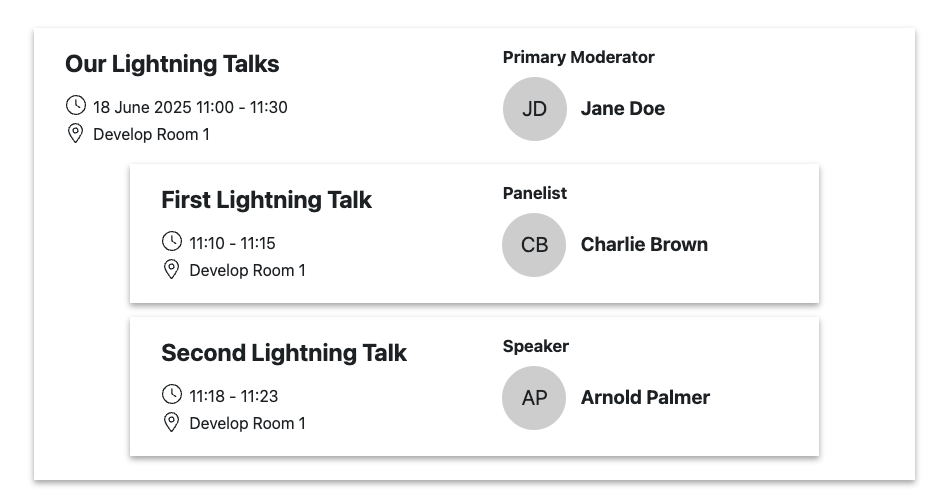The image size is (943, 495).
Task: Click the clock icon beside 18 June 2025
Action: [x=76, y=105]
